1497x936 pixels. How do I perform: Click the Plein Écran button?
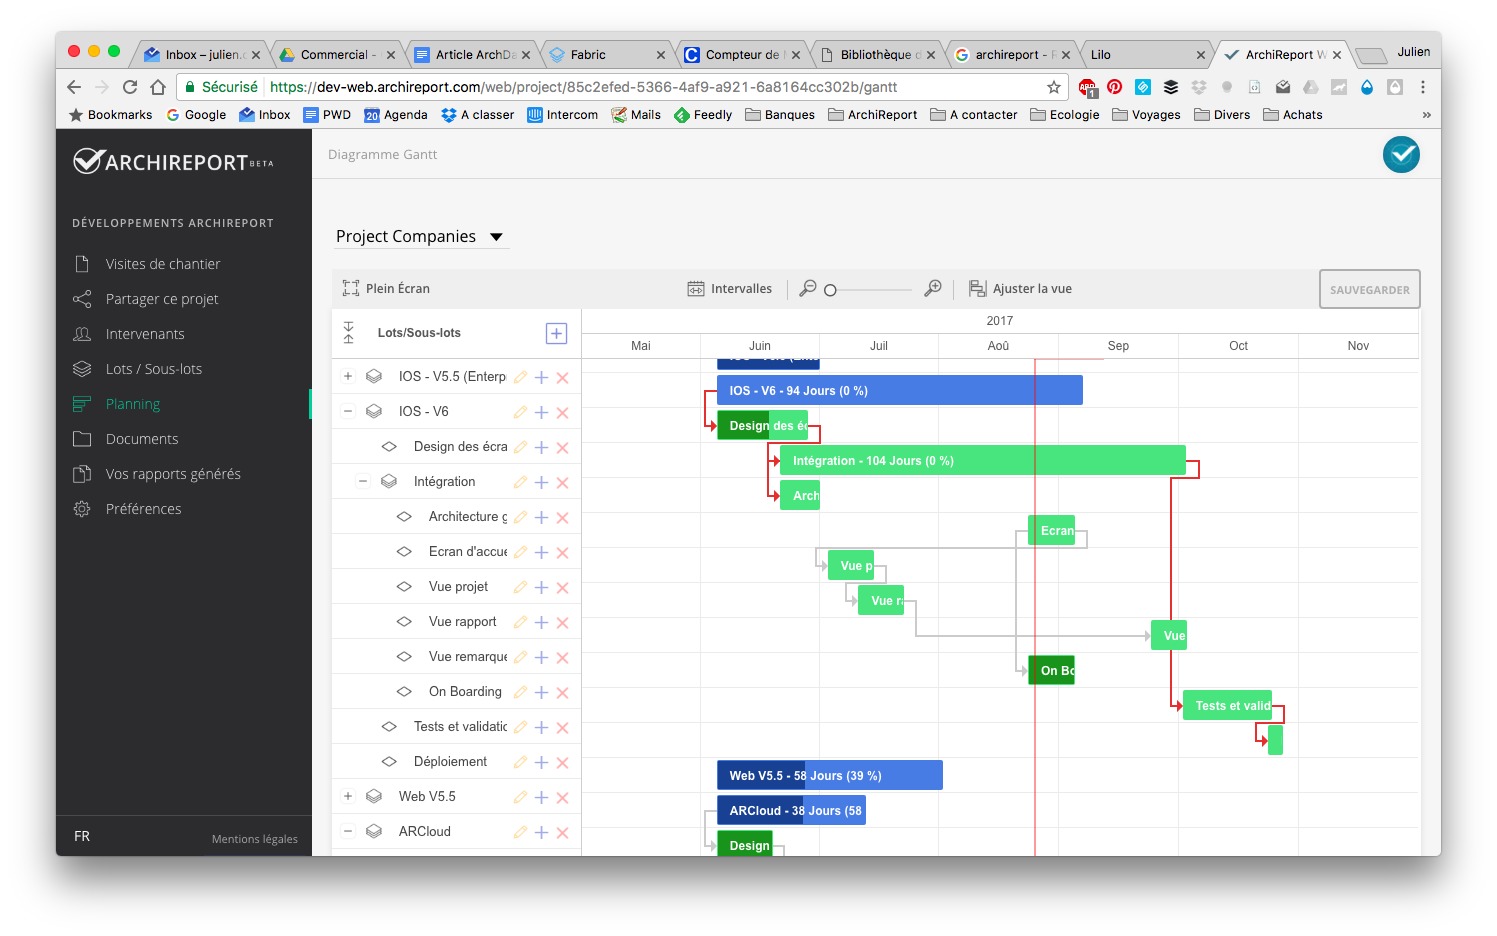tap(386, 288)
